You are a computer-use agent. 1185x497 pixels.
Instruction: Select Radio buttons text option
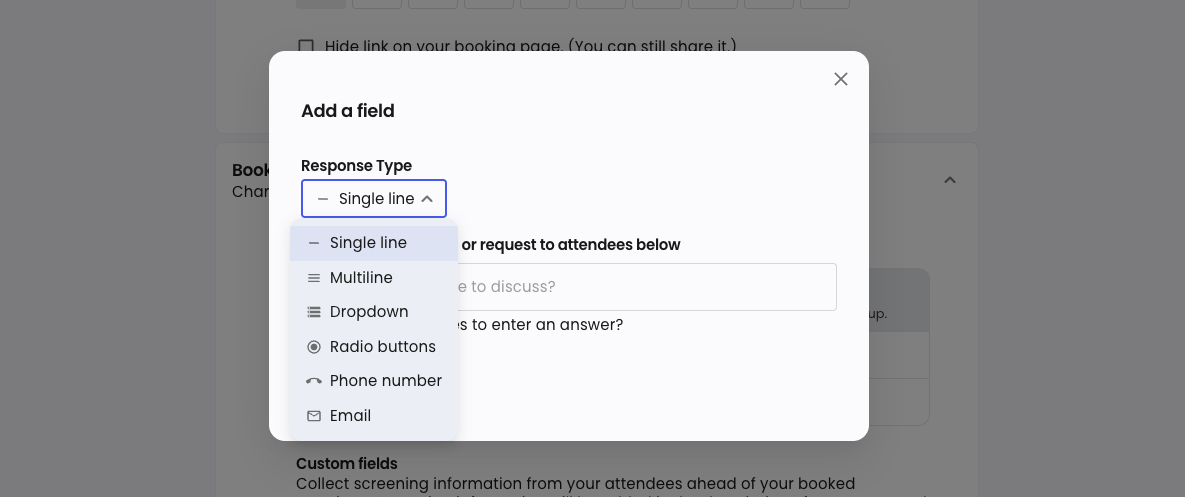coord(383,347)
